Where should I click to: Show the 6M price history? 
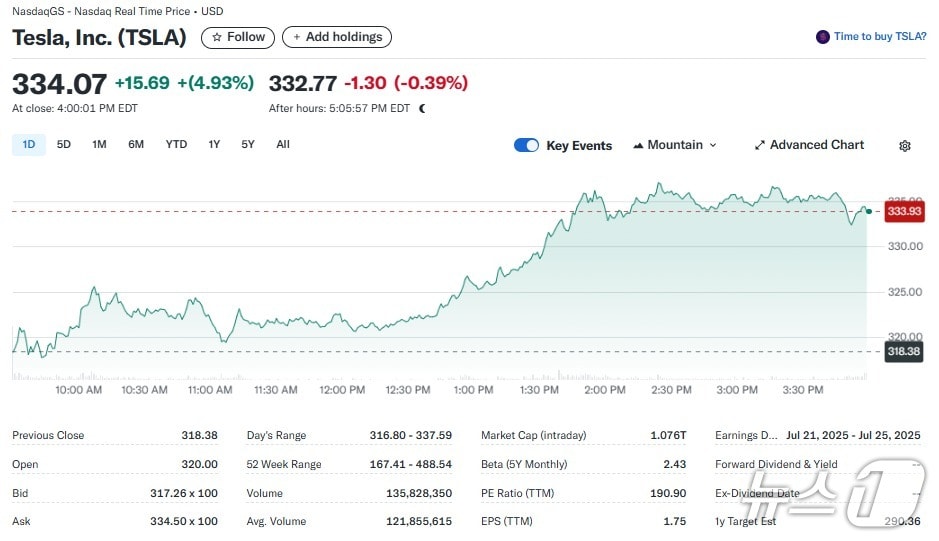(x=136, y=145)
